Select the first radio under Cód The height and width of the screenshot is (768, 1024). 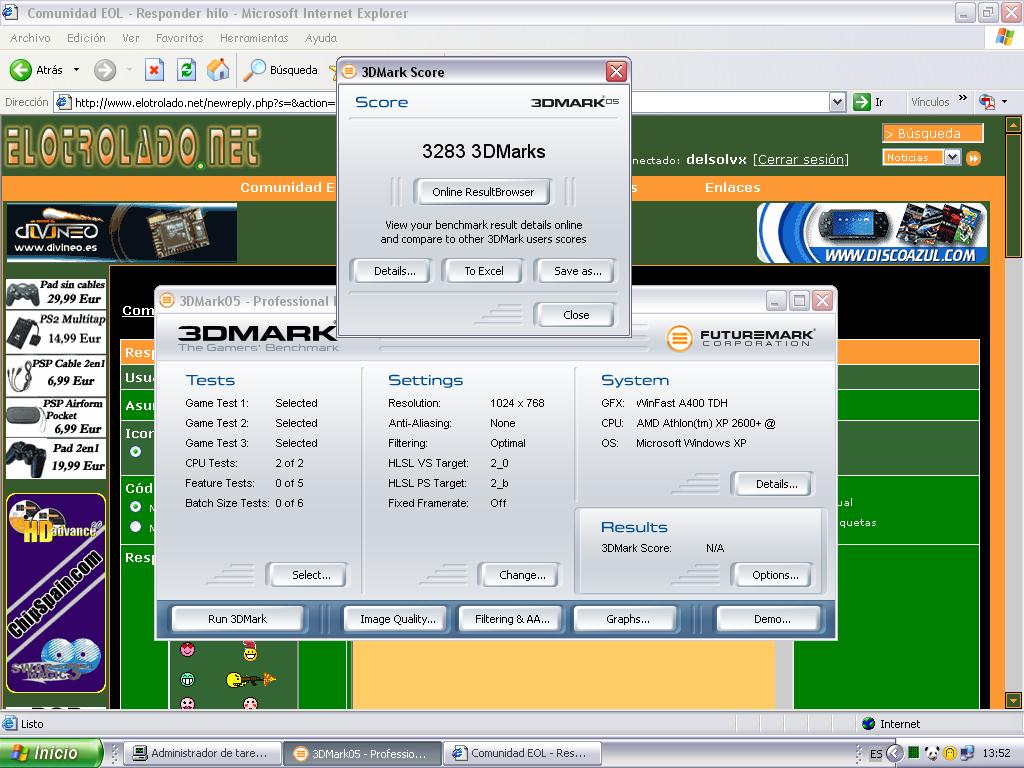(136, 506)
